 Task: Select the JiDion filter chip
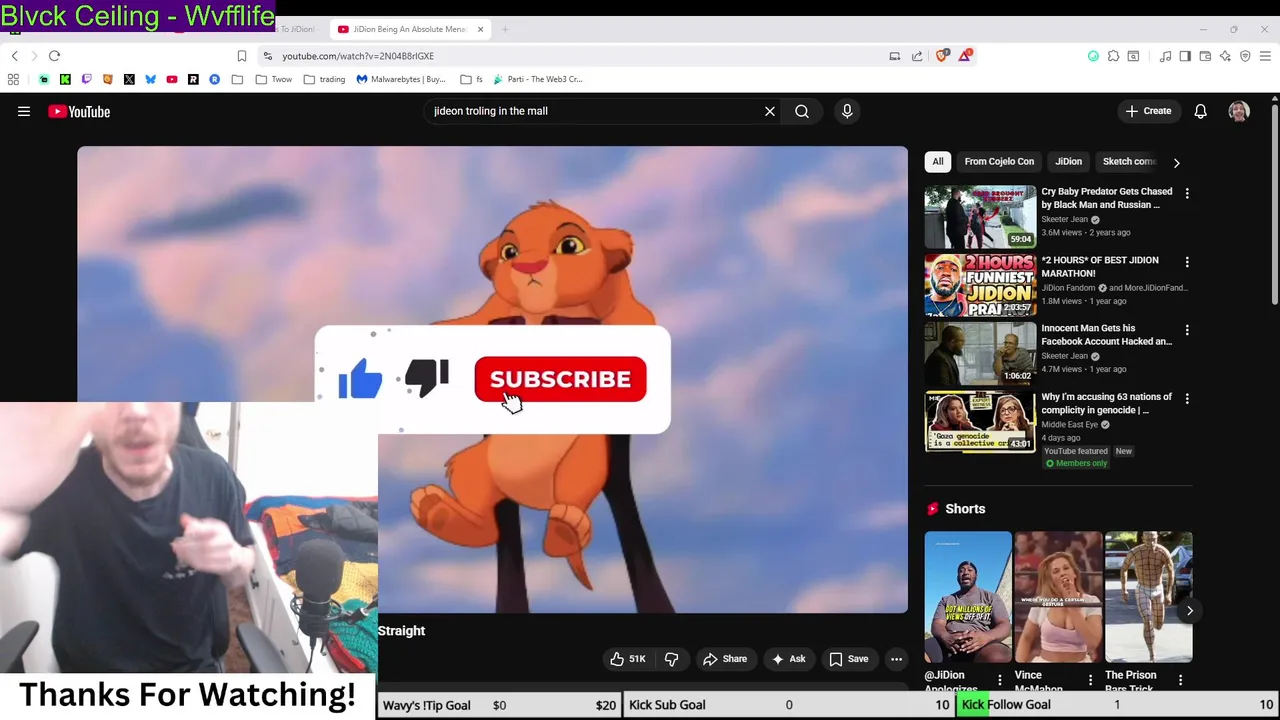(x=1069, y=161)
